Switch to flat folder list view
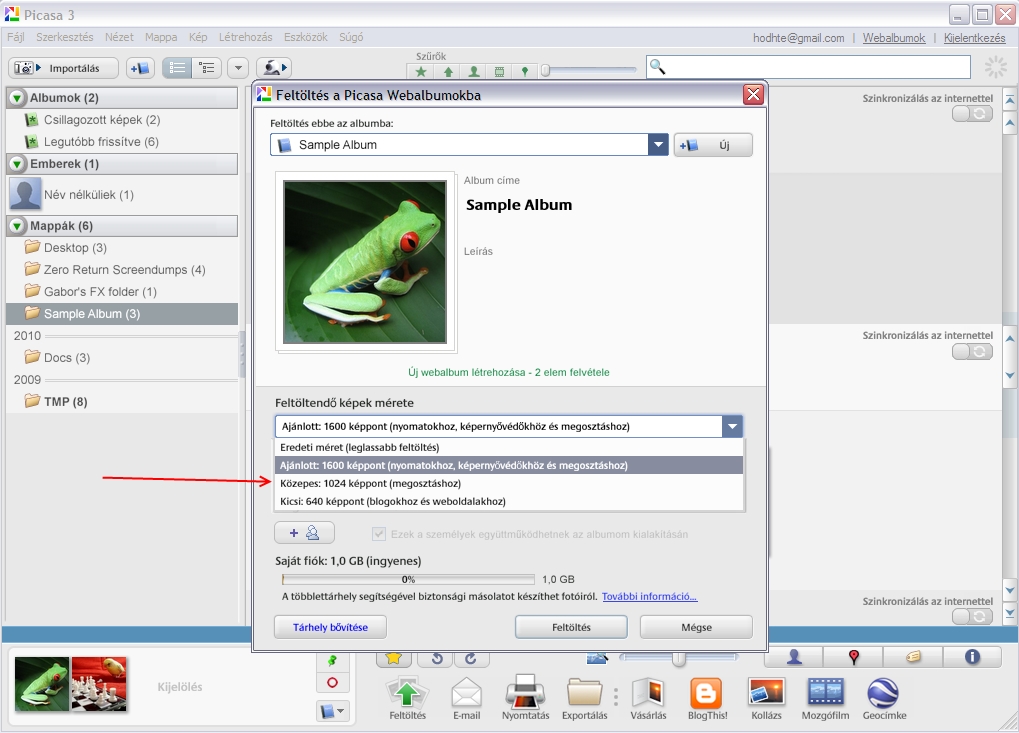The height and width of the screenshot is (733, 1019). click(177, 68)
